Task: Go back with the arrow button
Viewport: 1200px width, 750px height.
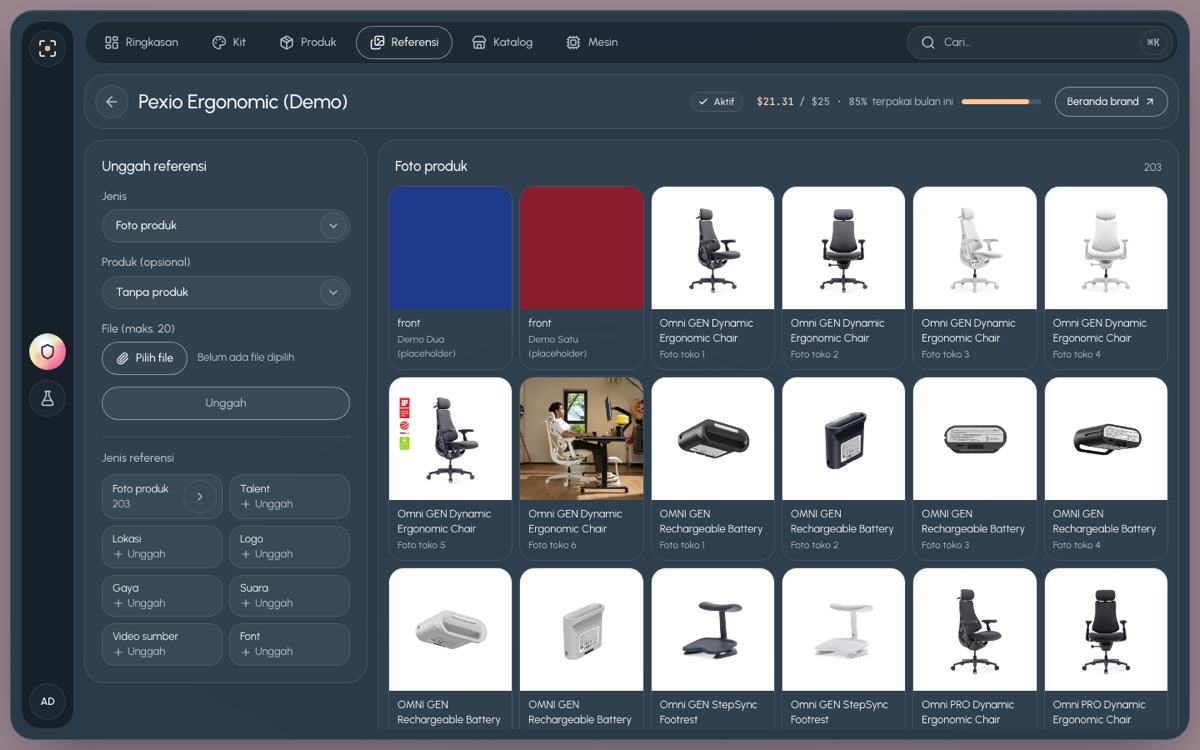Action: point(111,102)
